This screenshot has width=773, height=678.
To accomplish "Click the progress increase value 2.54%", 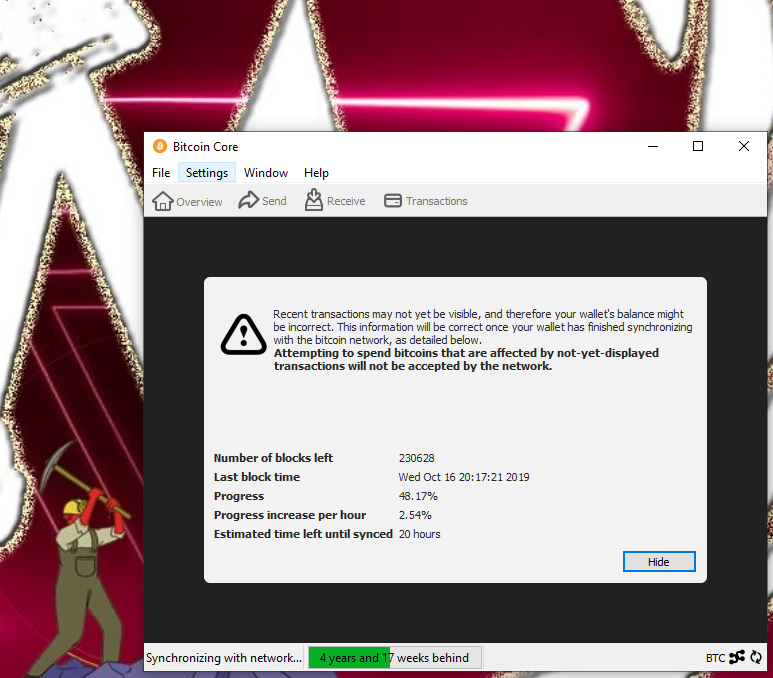I will coord(415,515).
